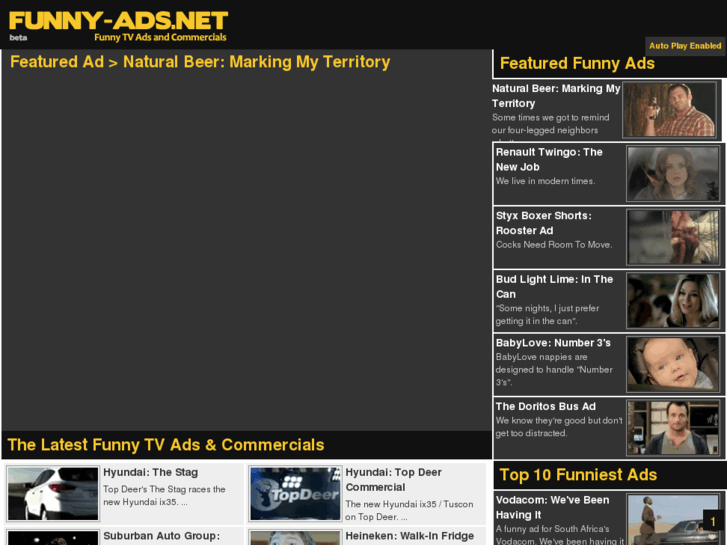Screen dimensions: 727x545
Task: Click The Latest Funny TV Ads & Commercials heading
Action: (x=166, y=444)
